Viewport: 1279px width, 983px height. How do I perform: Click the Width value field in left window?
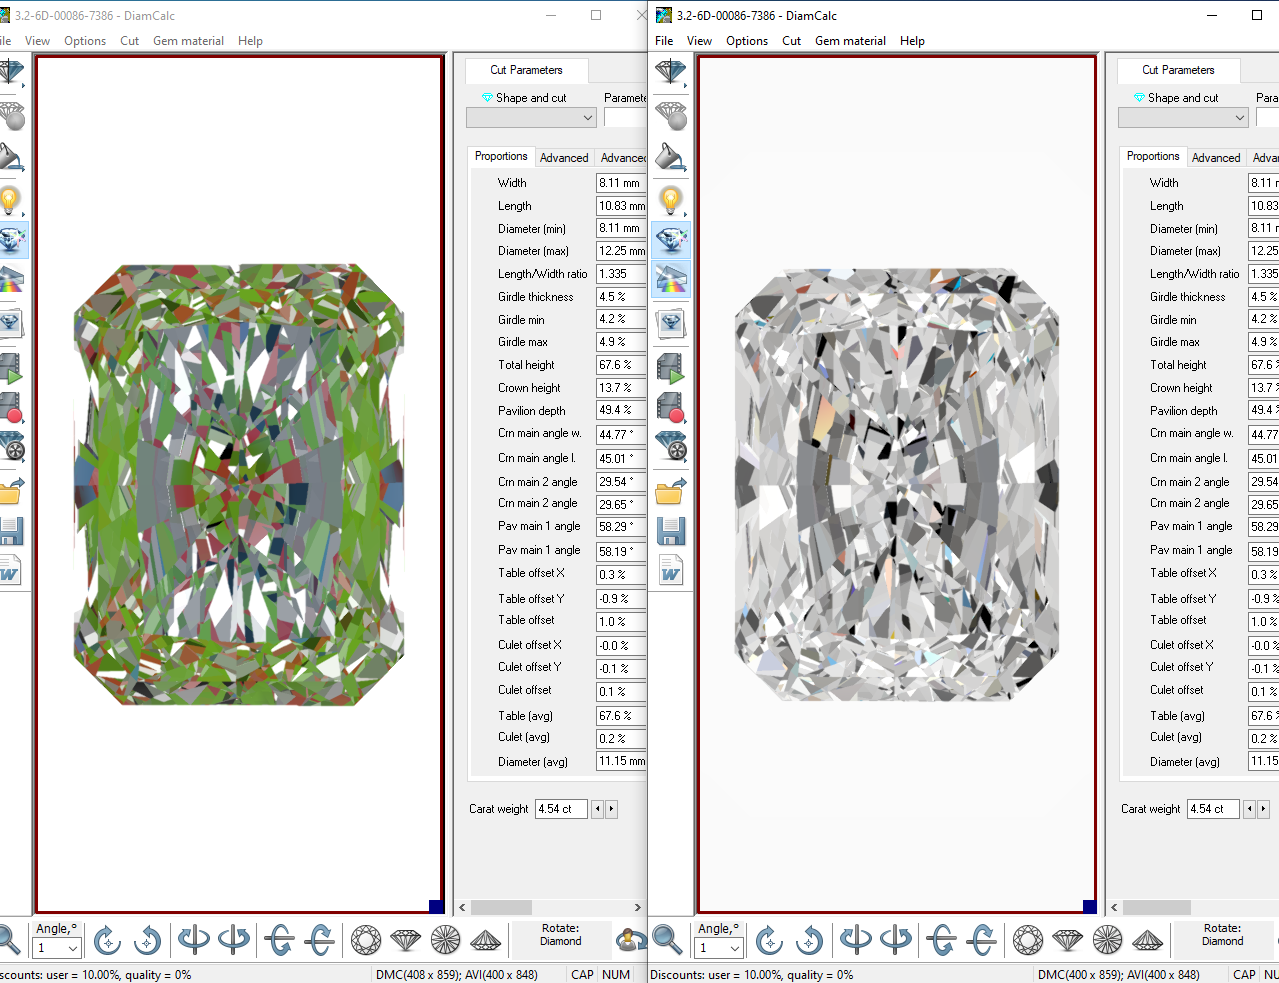tap(621, 183)
